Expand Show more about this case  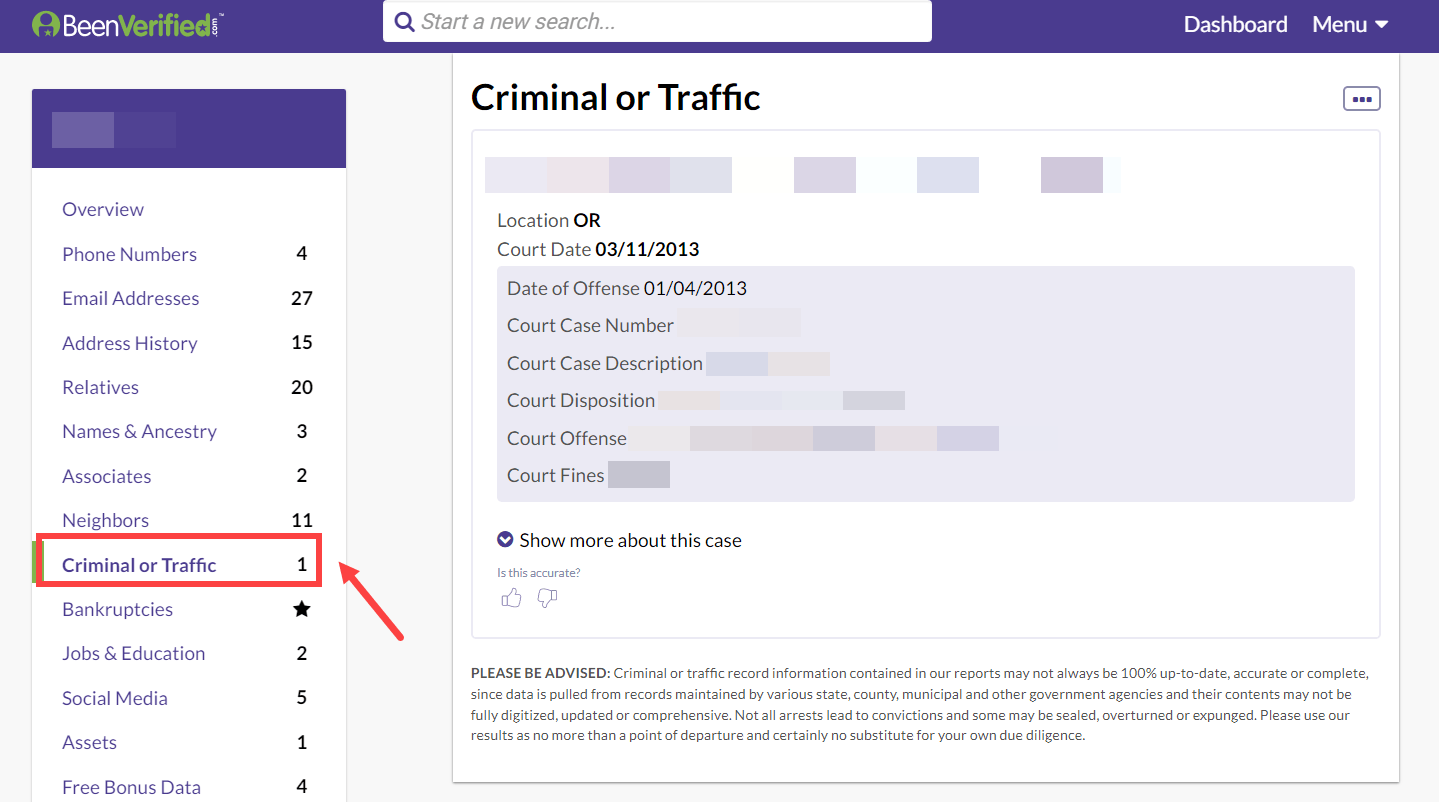619,540
